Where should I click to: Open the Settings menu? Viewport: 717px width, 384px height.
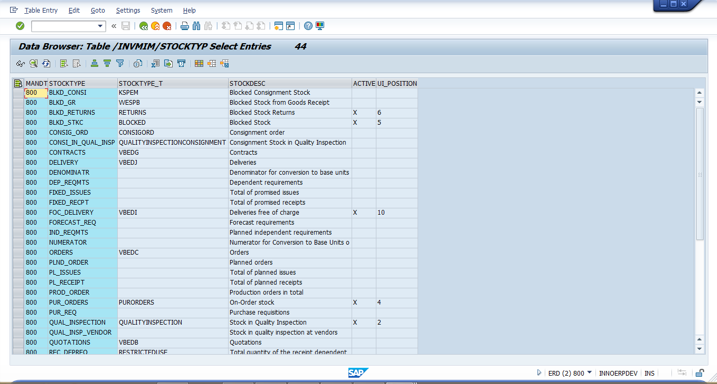[x=128, y=11]
